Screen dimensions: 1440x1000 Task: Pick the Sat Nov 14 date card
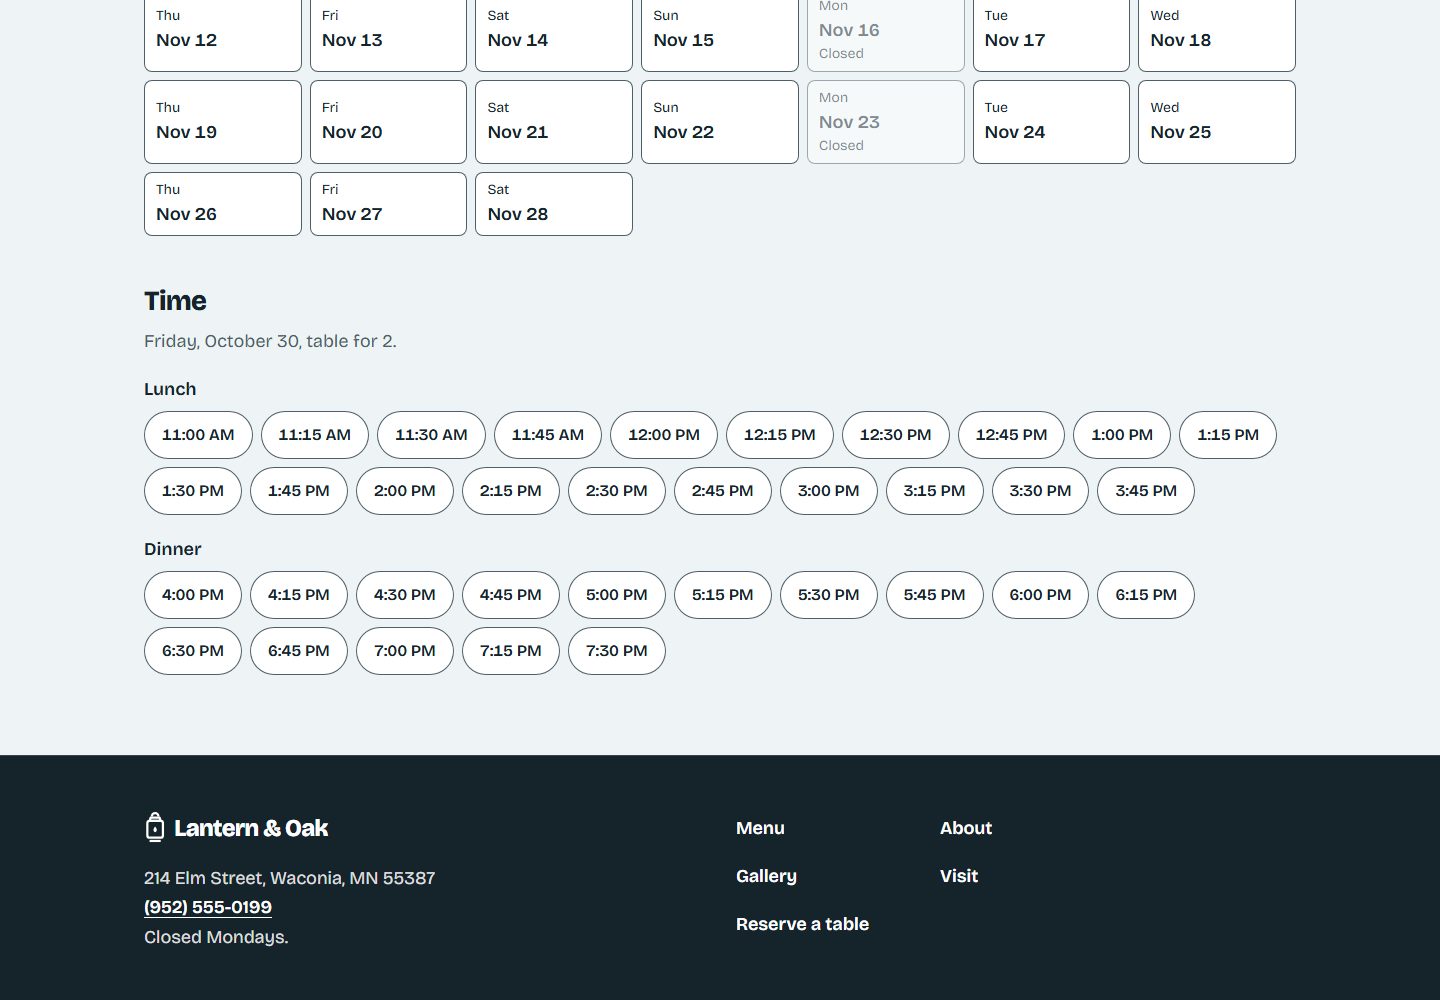coord(554,35)
